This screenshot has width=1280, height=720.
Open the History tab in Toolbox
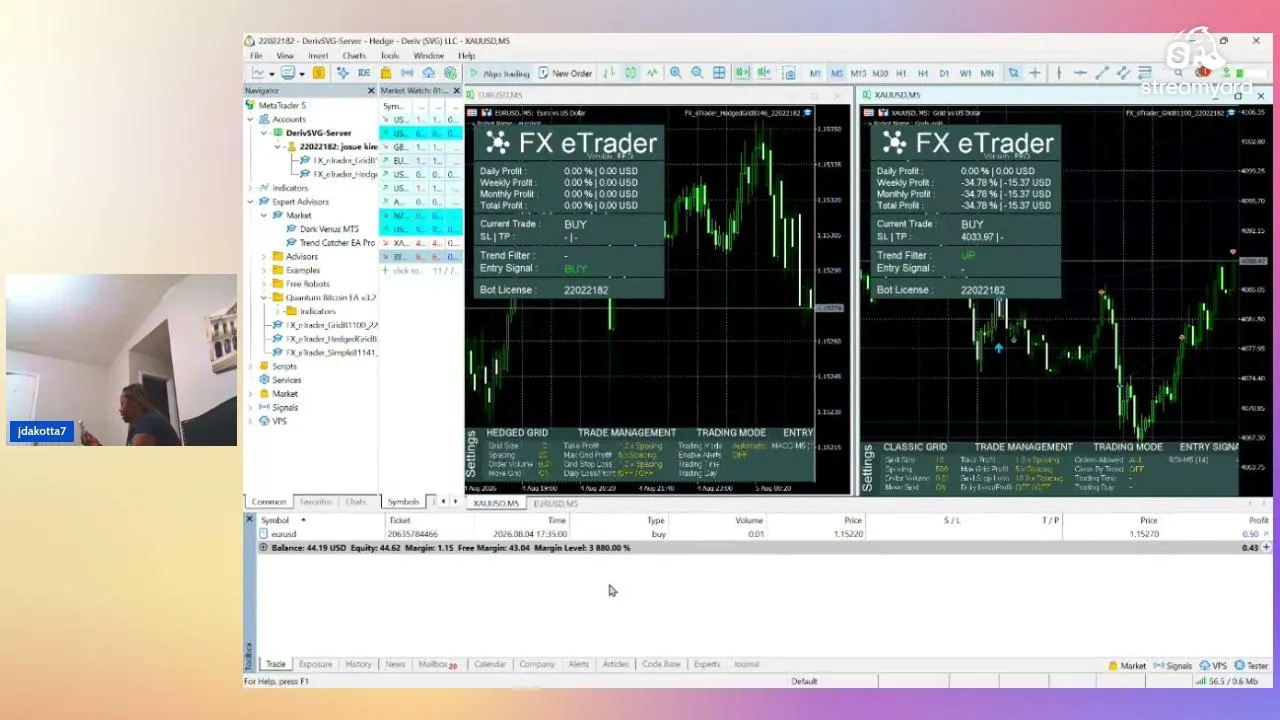[358, 664]
